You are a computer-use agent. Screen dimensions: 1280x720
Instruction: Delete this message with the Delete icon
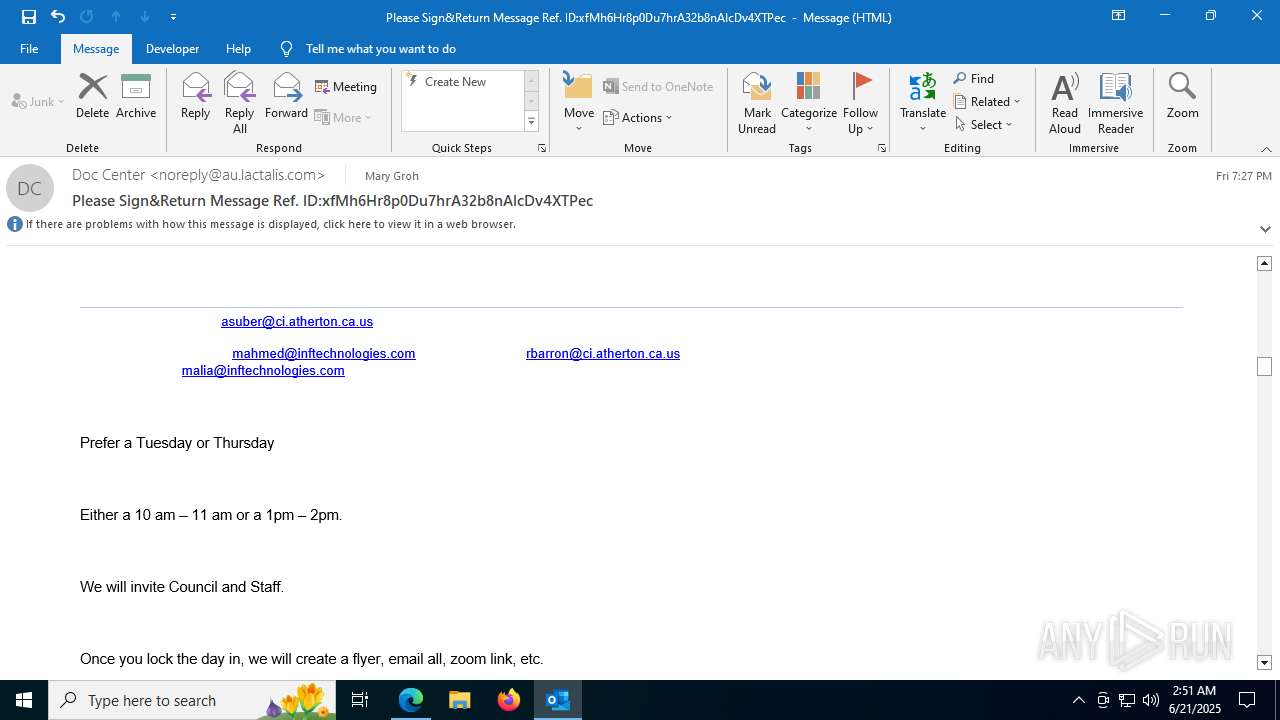92,96
